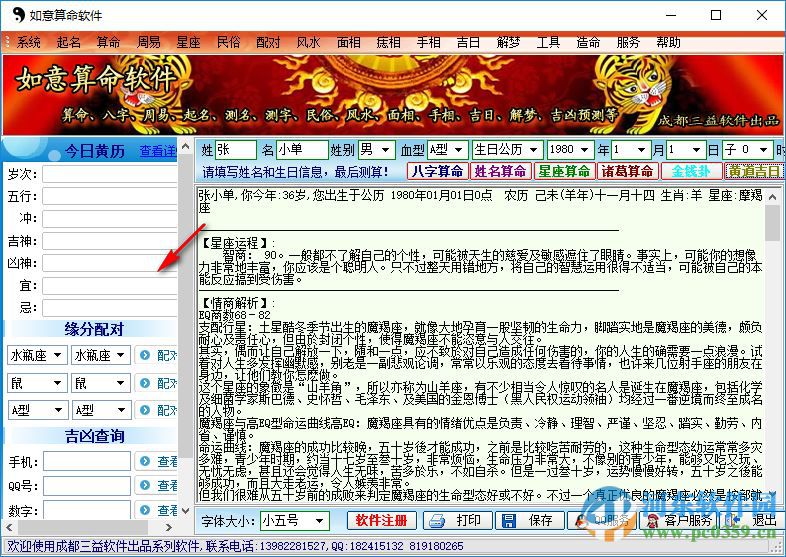Click the yin-yang app icon in title bar
Image resolution: width=786 pixels, height=557 pixels.
[x=18, y=15]
